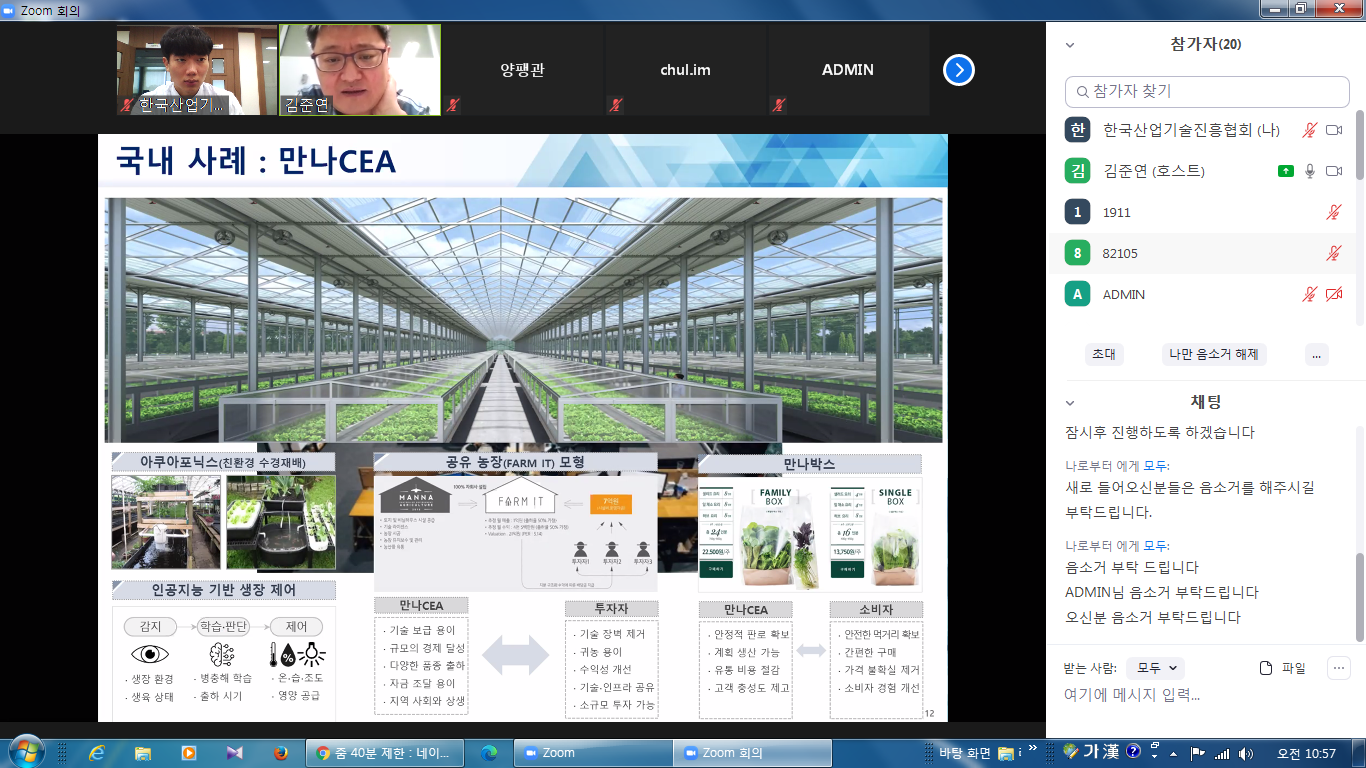The height and width of the screenshot is (768, 1366).
Task: Click the 초대 invite button
Action: pos(1104,354)
